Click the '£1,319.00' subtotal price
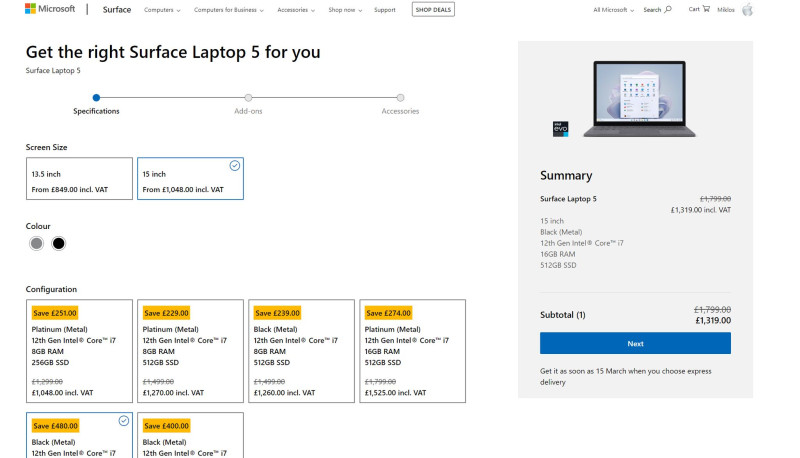The width and height of the screenshot is (800, 458). click(x=713, y=321)
